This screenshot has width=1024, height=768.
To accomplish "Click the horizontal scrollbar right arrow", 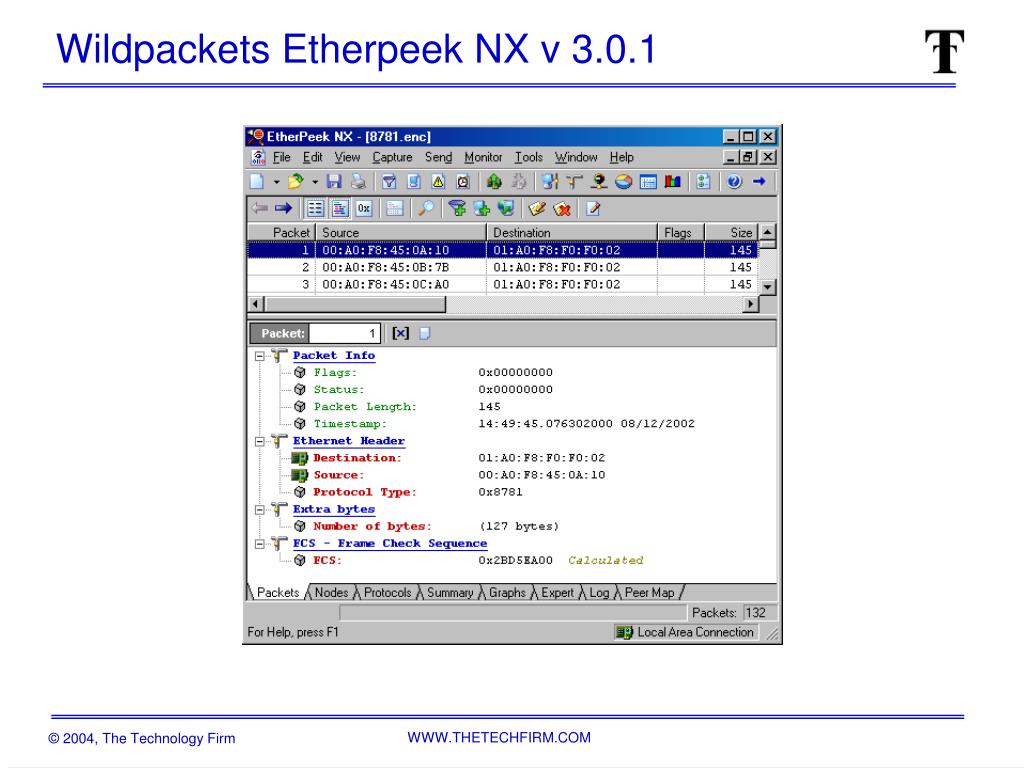I will point(751,304).
